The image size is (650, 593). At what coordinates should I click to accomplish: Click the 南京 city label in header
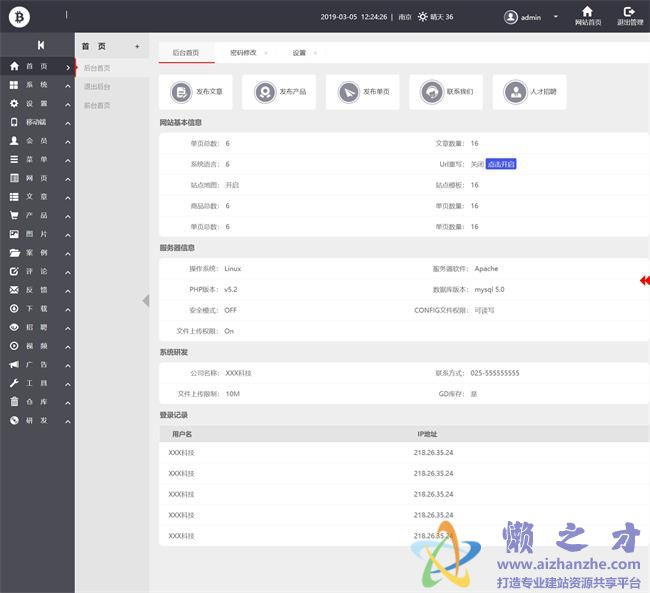[x=405, y=17]
